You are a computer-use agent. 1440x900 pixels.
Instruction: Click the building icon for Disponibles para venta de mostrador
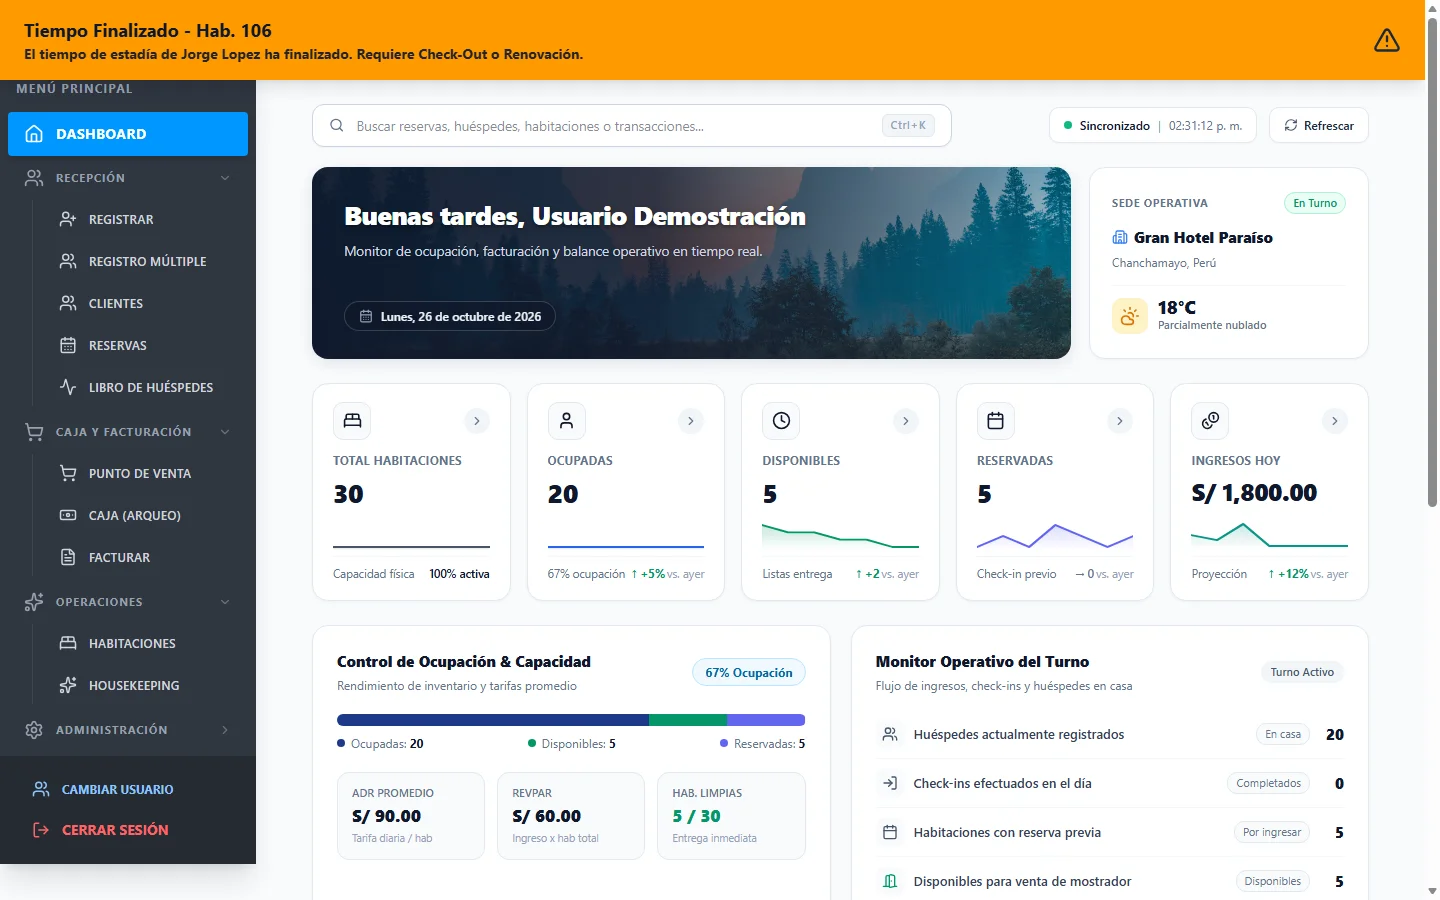point(889,881)
